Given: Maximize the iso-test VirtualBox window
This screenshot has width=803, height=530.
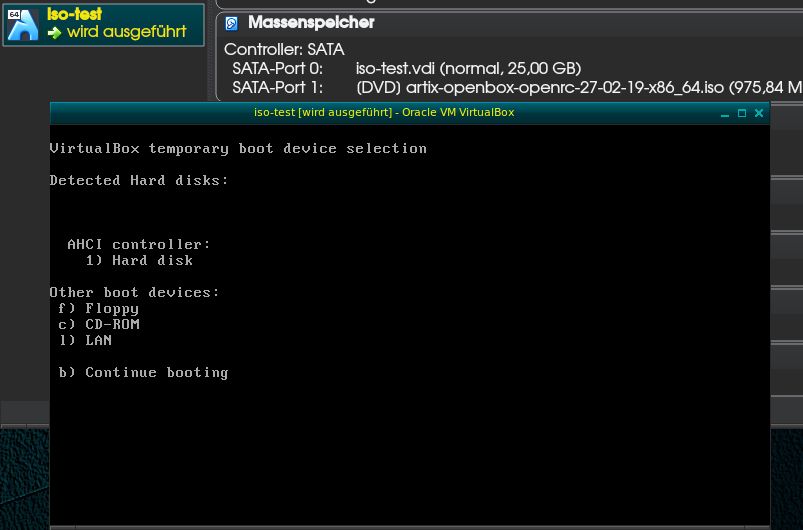Looking at the screenshot, I should click(x=742, y=113).
